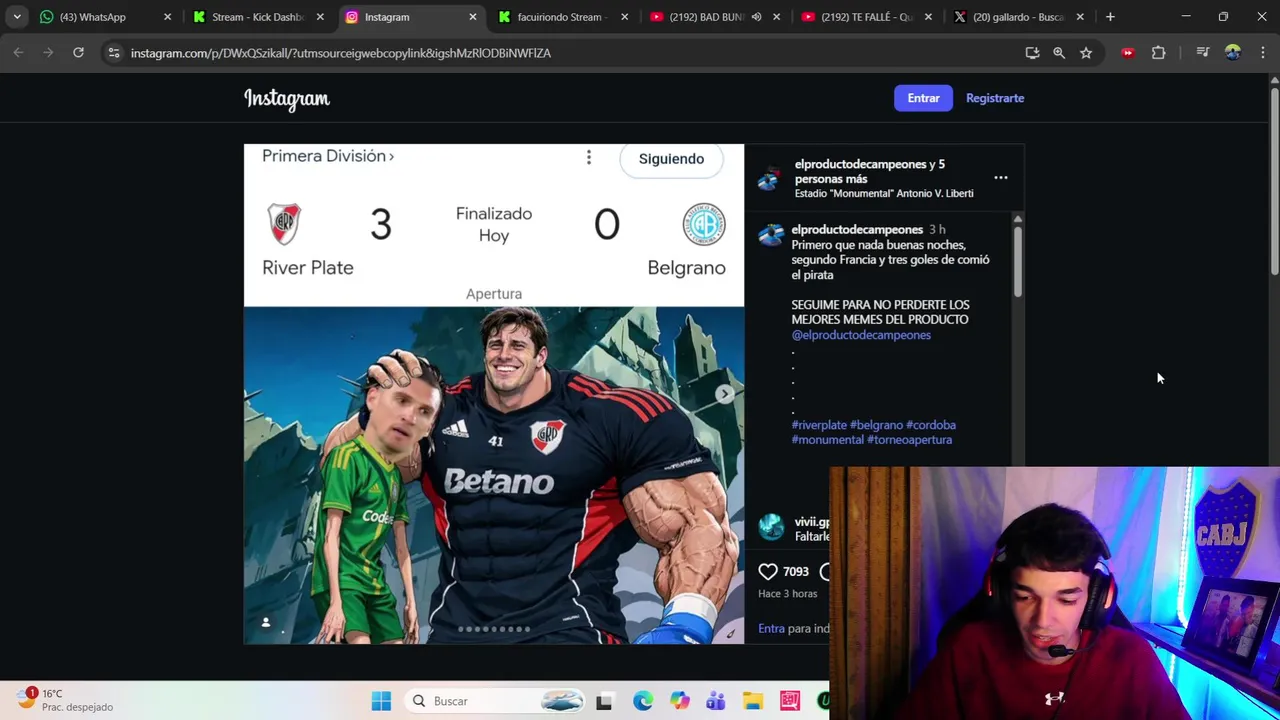Open the Regístrate sign-up link
The image size is (1280, 720).
(x=995, y=98)
